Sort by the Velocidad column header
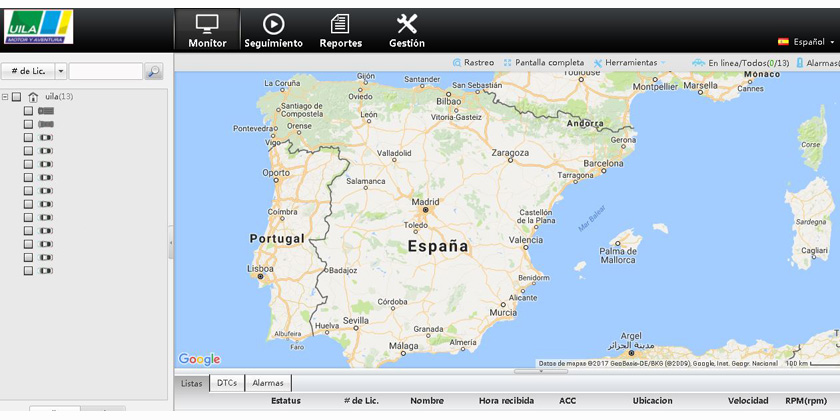The image size is (840, 420). 748,401
